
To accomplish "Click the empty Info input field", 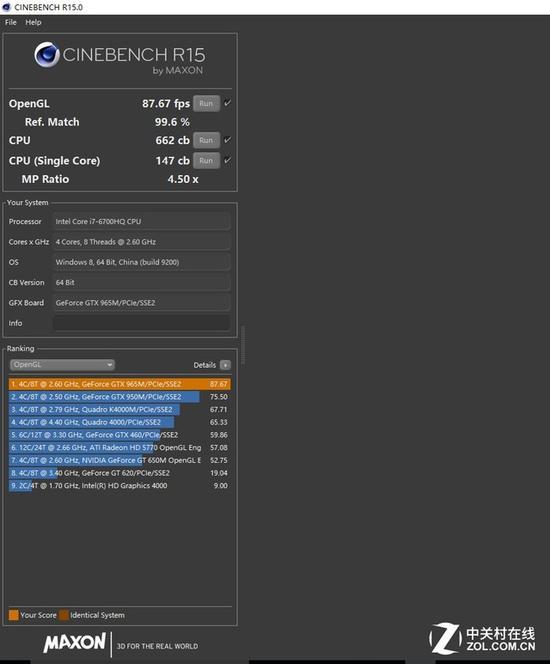I will point(141,323).
